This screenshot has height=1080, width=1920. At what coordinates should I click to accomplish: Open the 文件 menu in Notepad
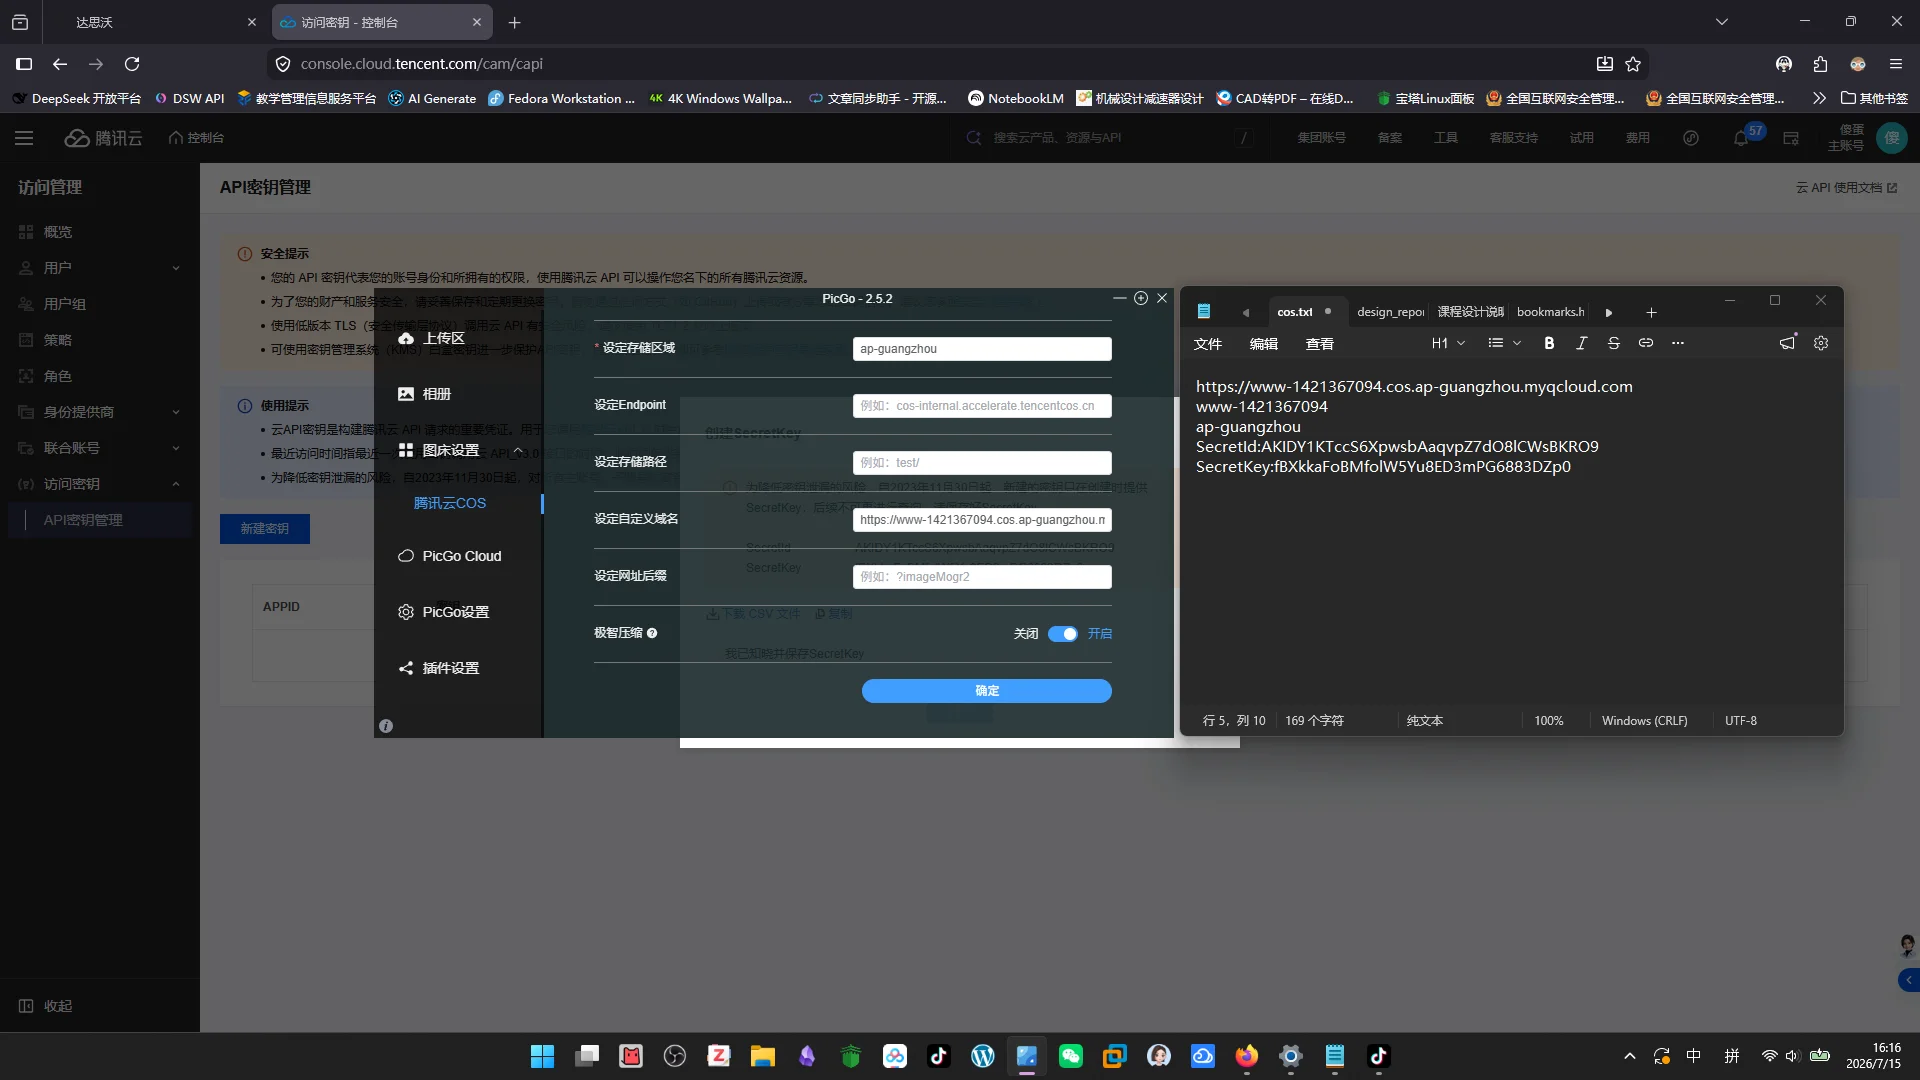pos(1208,344)
